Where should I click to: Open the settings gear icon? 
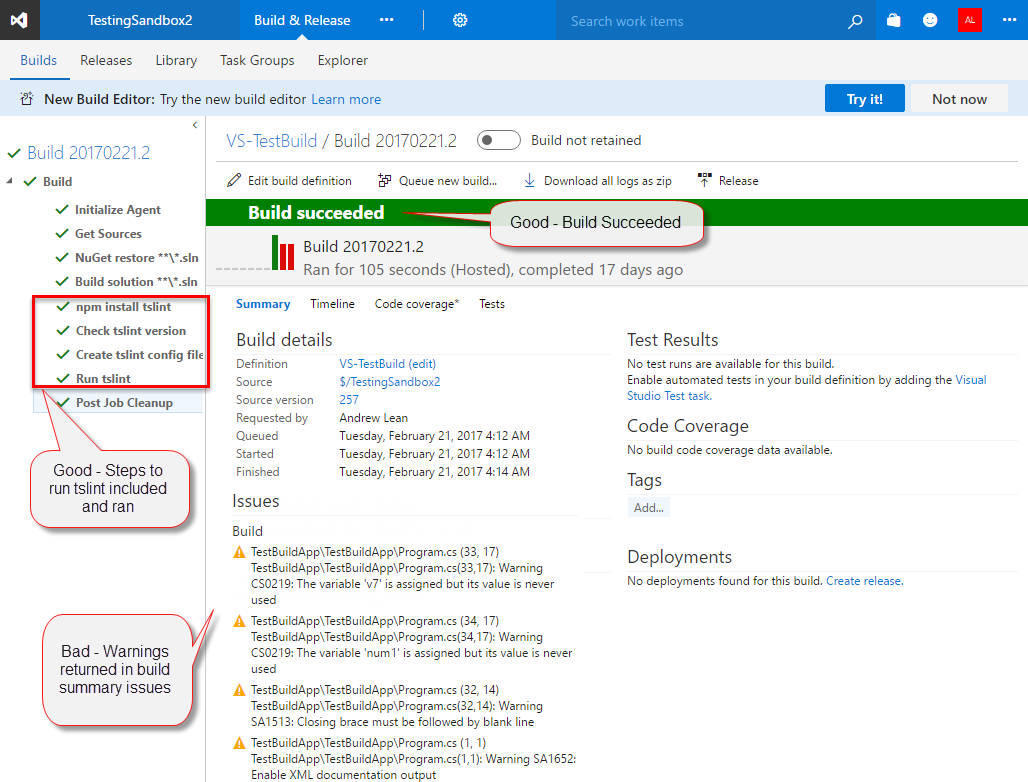pyautogui.click(x=460, y=20)
